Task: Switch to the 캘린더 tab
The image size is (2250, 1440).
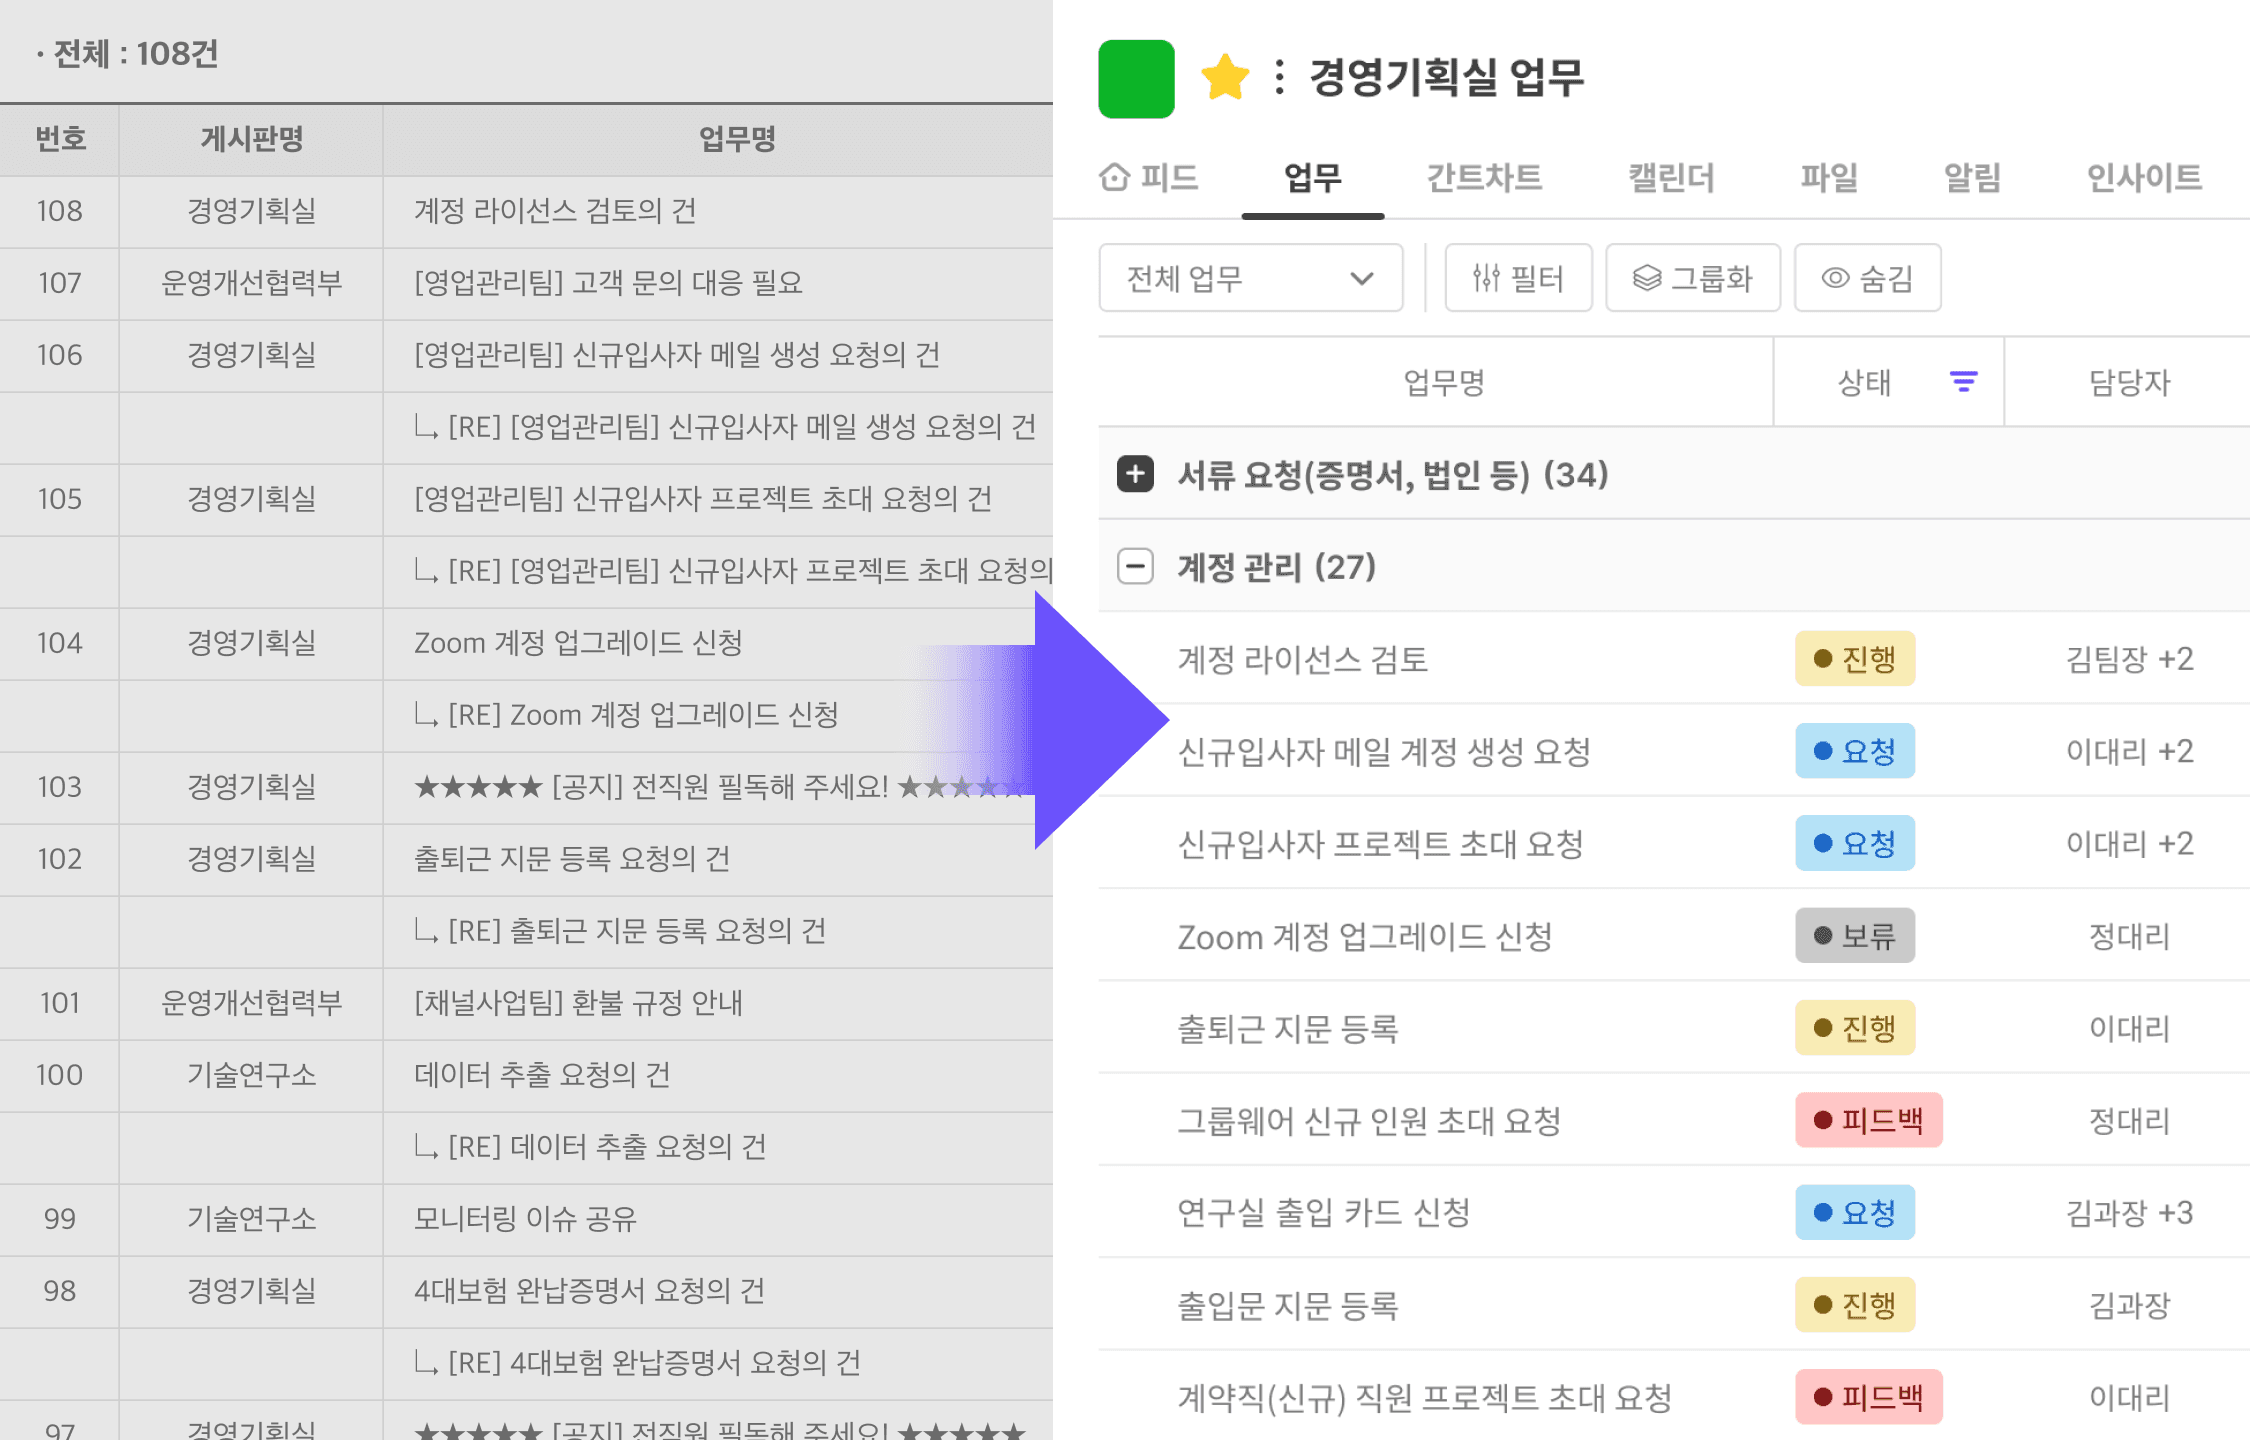Action: point(1670,177)
